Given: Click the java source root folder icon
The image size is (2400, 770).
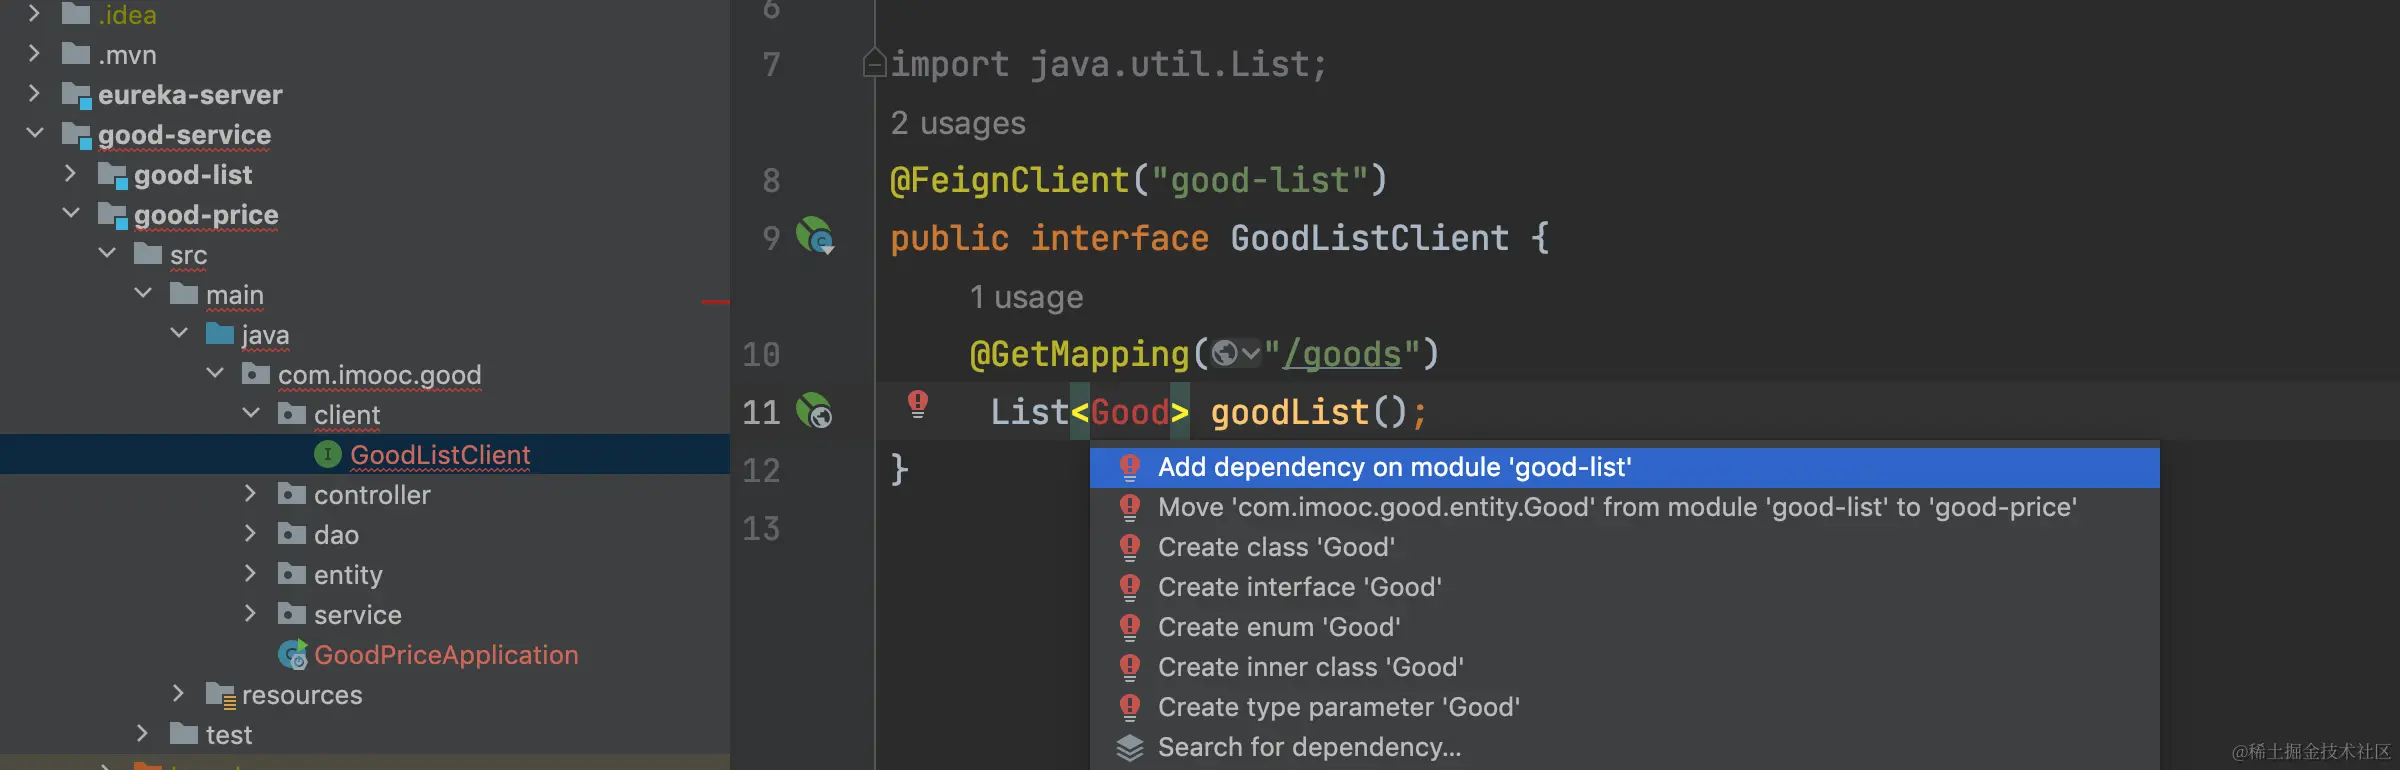Looking at the screenshot, I should [x=219, y=333].
